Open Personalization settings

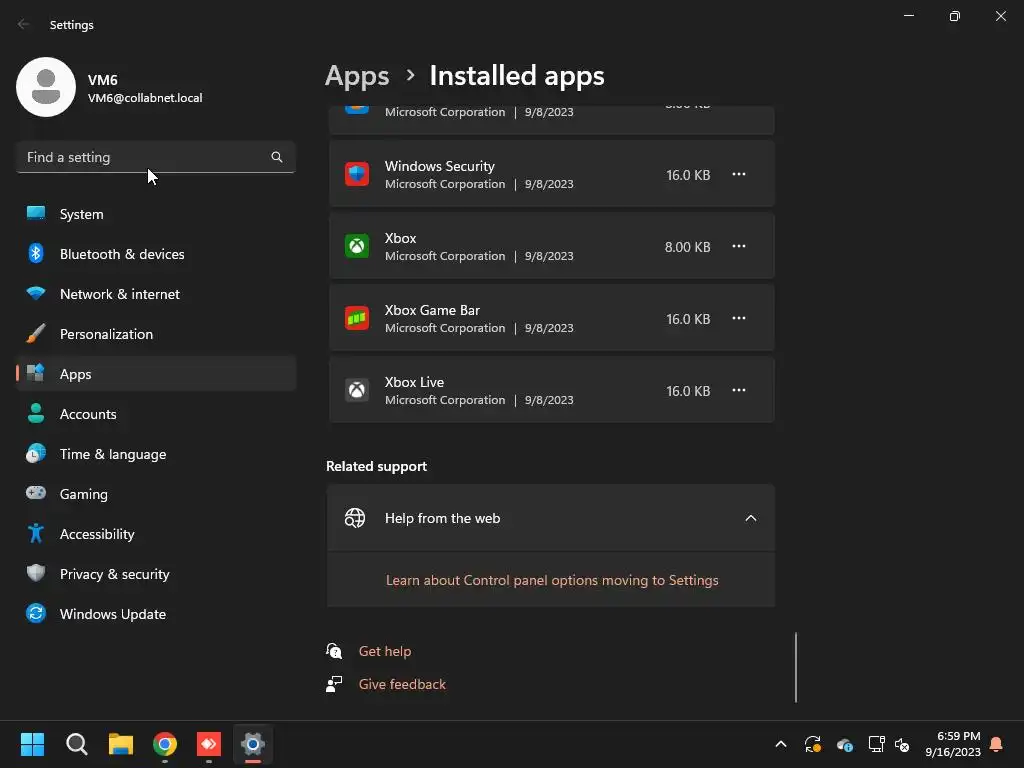[x=155, y=334]
